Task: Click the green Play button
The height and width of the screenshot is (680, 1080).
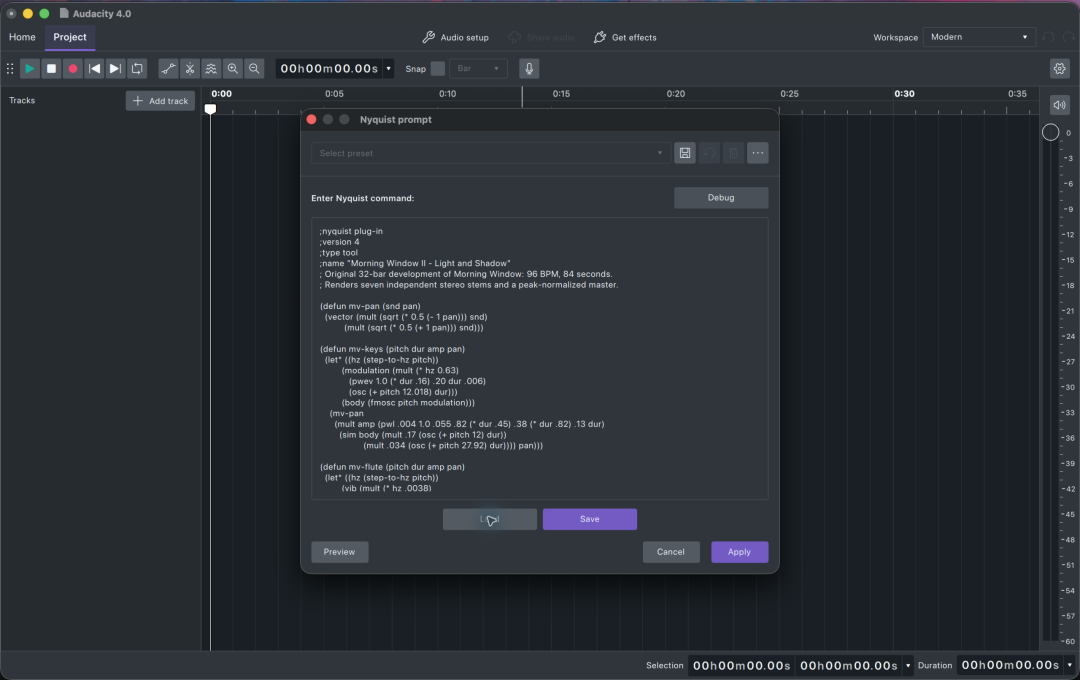Action: [x=30, y=68]
